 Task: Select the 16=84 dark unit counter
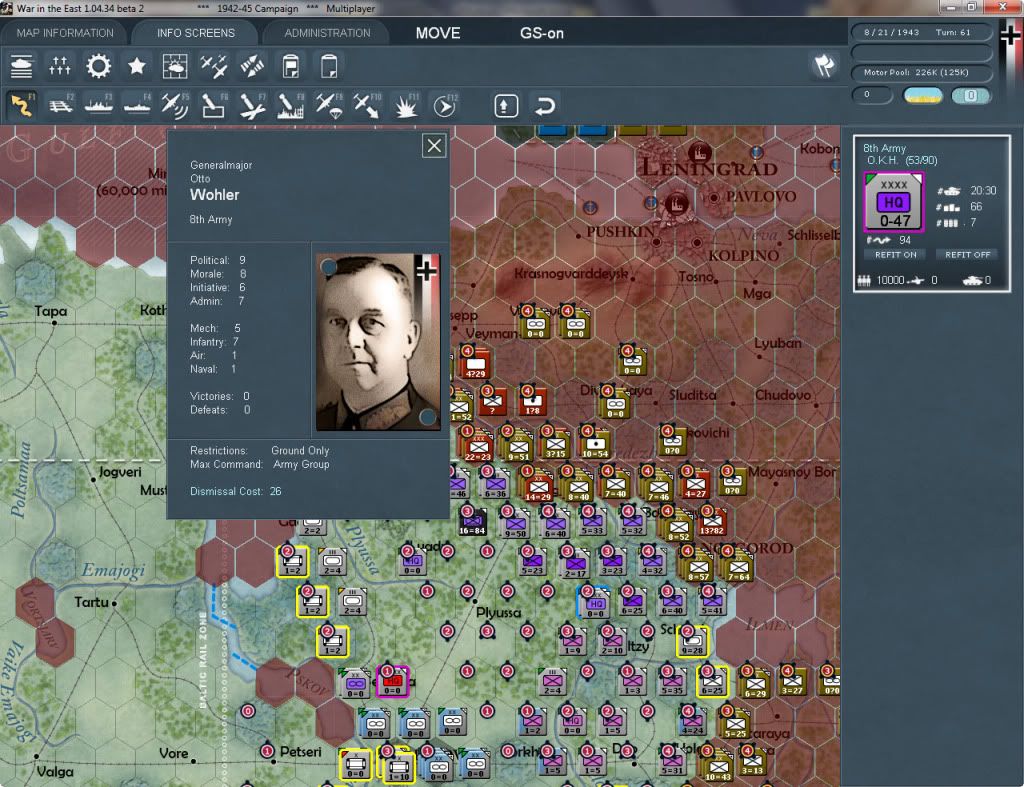pos(472,521)
